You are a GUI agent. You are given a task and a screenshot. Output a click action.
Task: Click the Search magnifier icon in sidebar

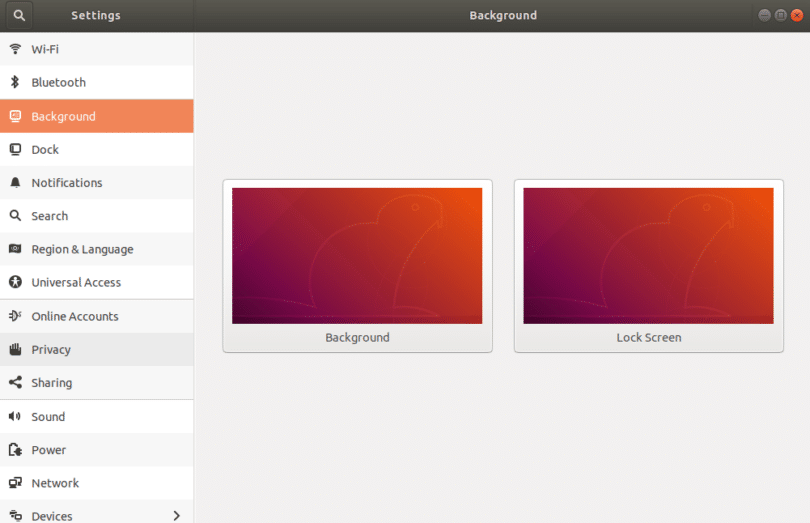pyautogui.click(x=15, y=216)
